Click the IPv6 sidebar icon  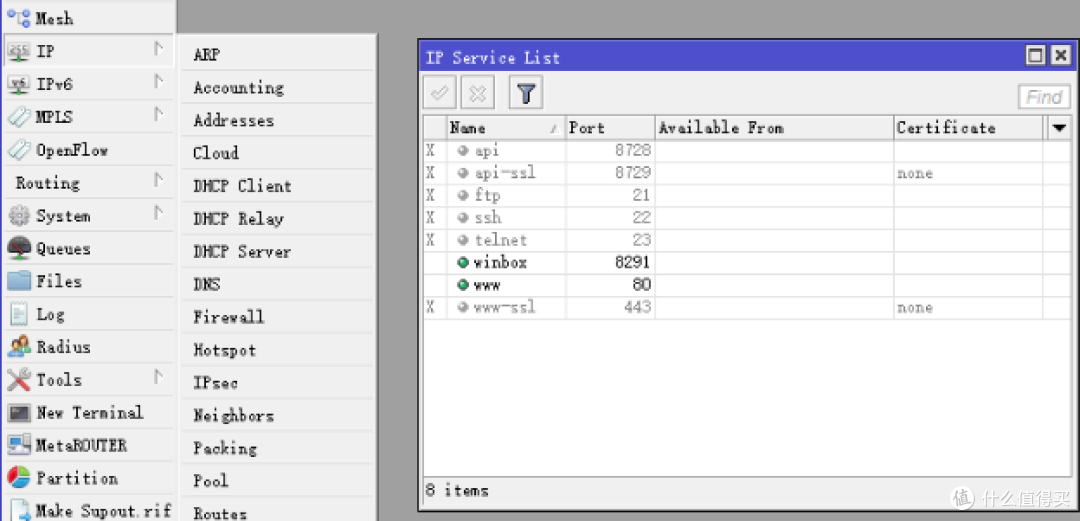[x=19, y=83]
